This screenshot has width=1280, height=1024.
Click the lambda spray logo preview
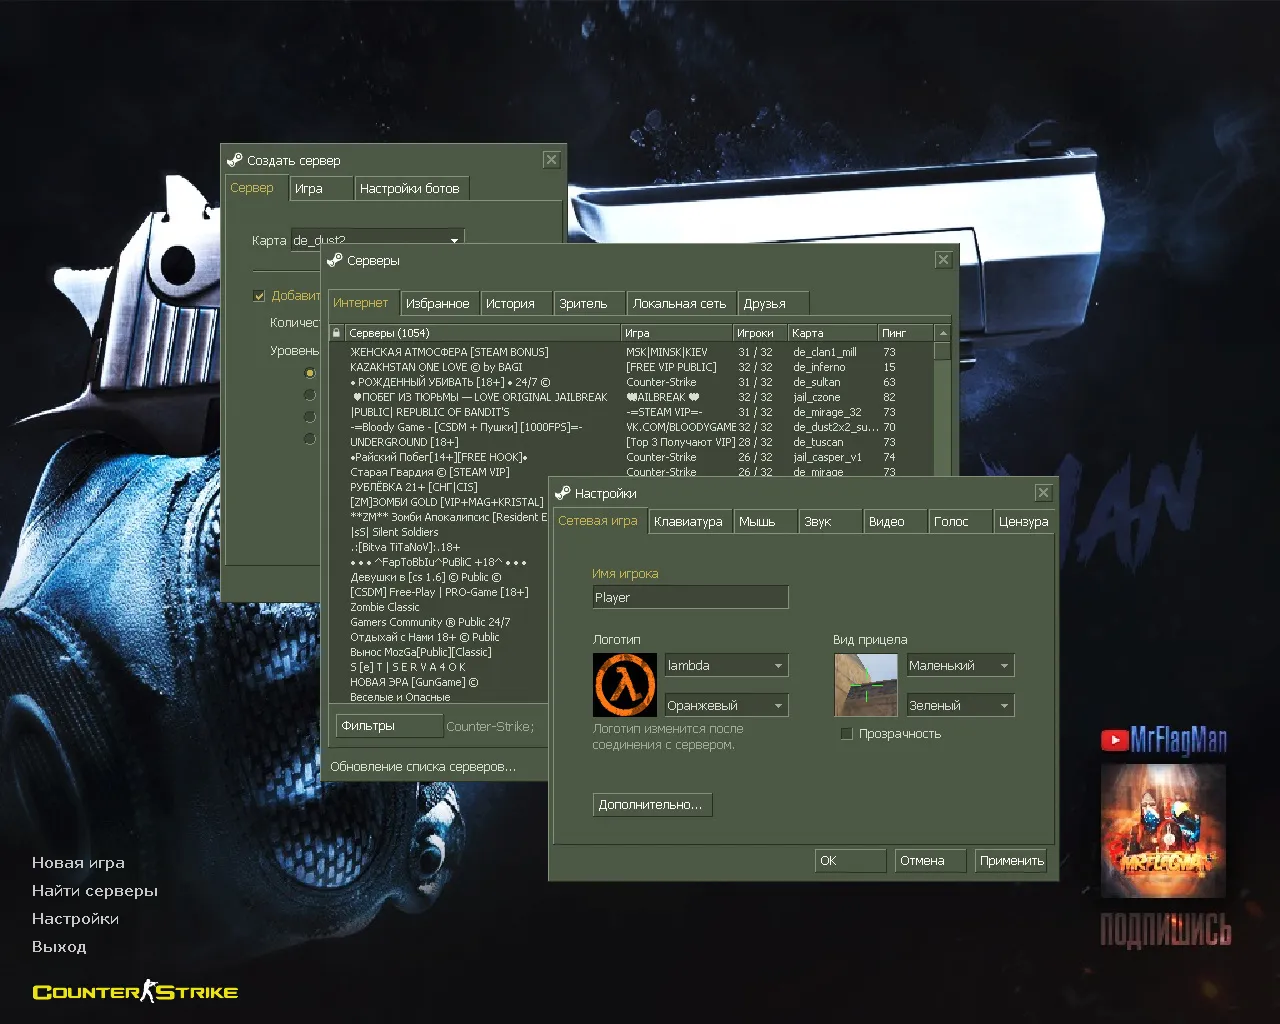click(623, 684)
